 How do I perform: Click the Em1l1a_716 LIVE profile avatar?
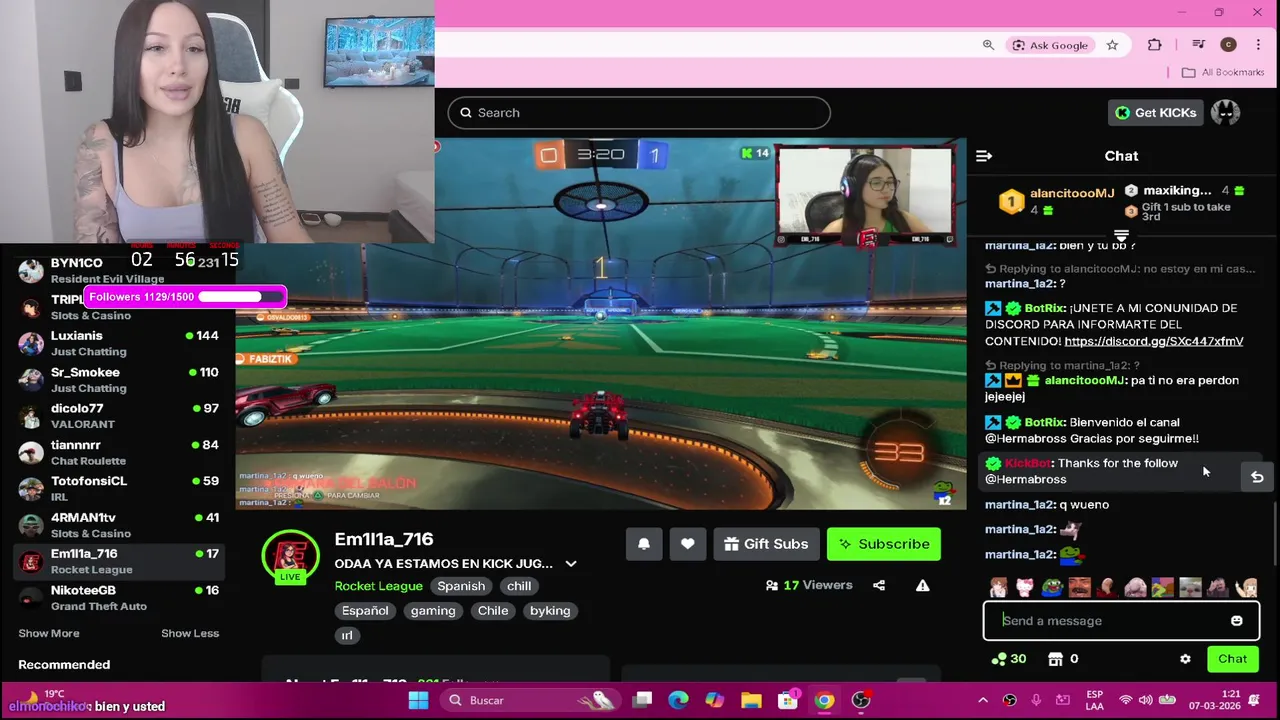[x=290, y=557]
